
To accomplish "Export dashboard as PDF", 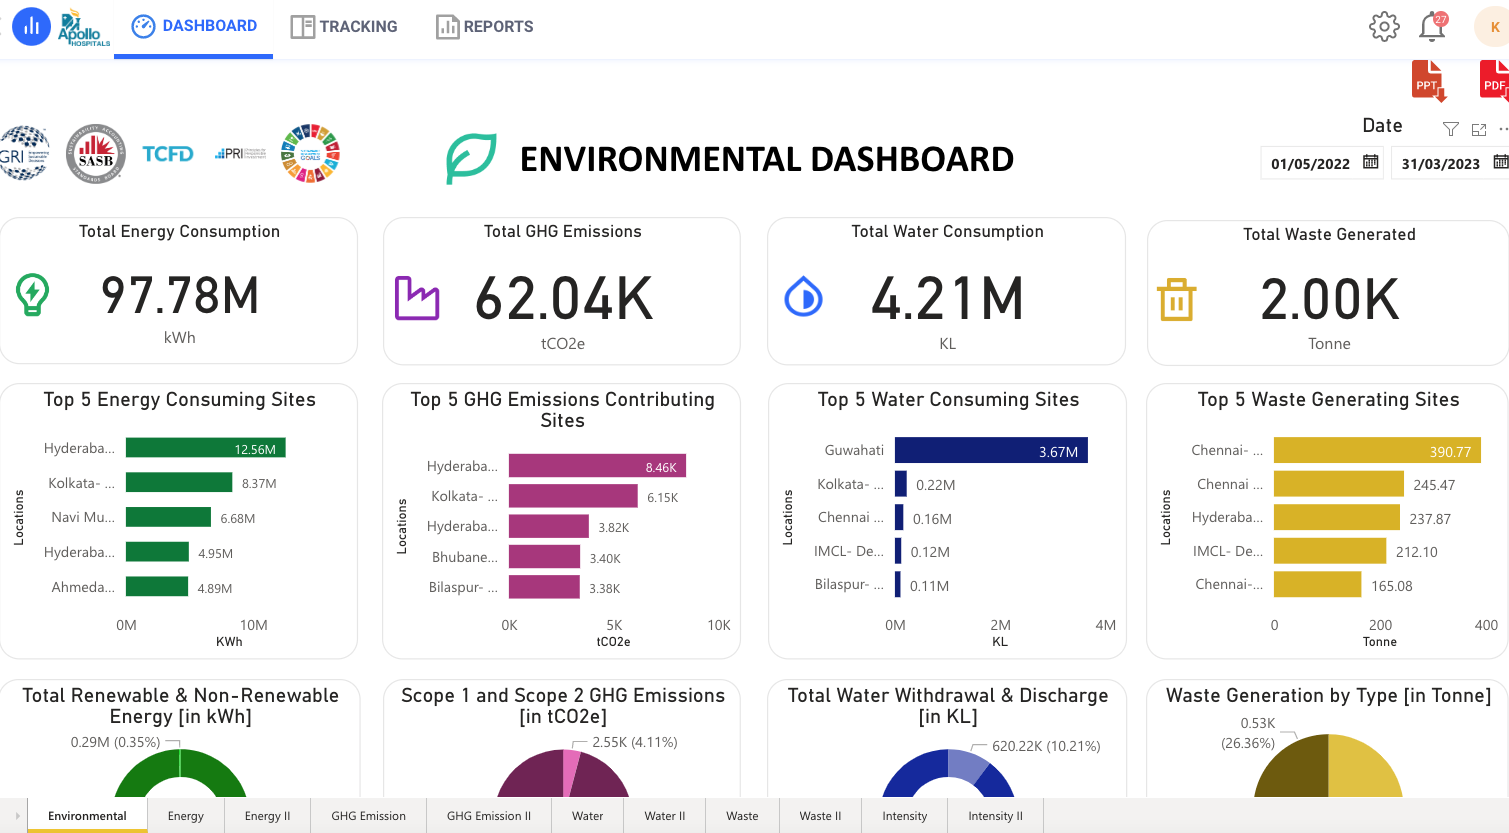I will (1494, 82).
